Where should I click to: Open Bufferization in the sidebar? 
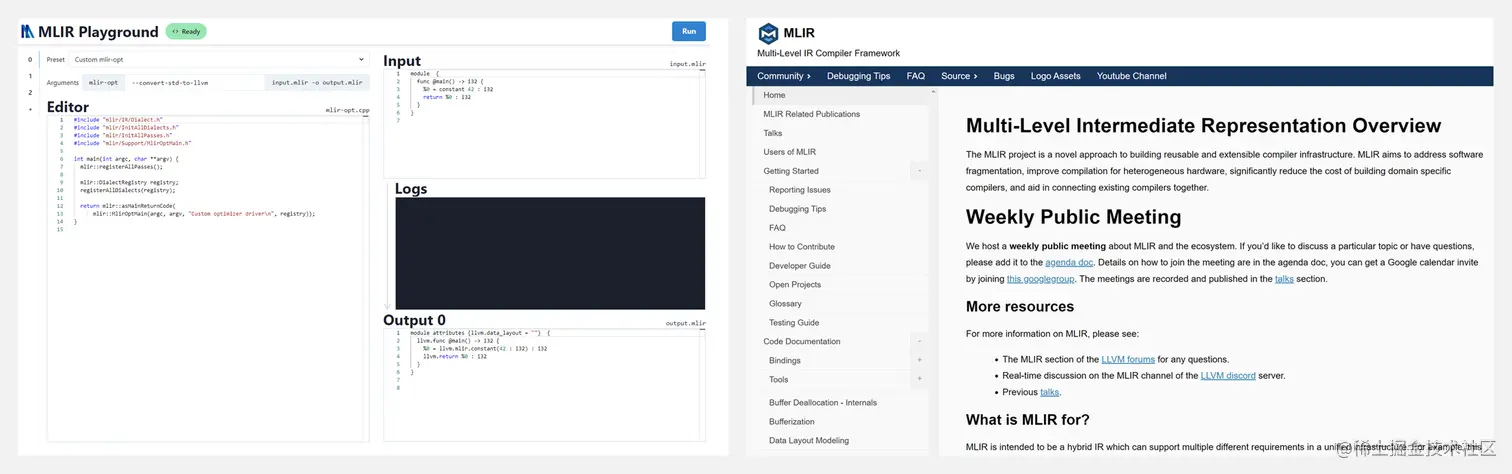click(x=792, y=422)
